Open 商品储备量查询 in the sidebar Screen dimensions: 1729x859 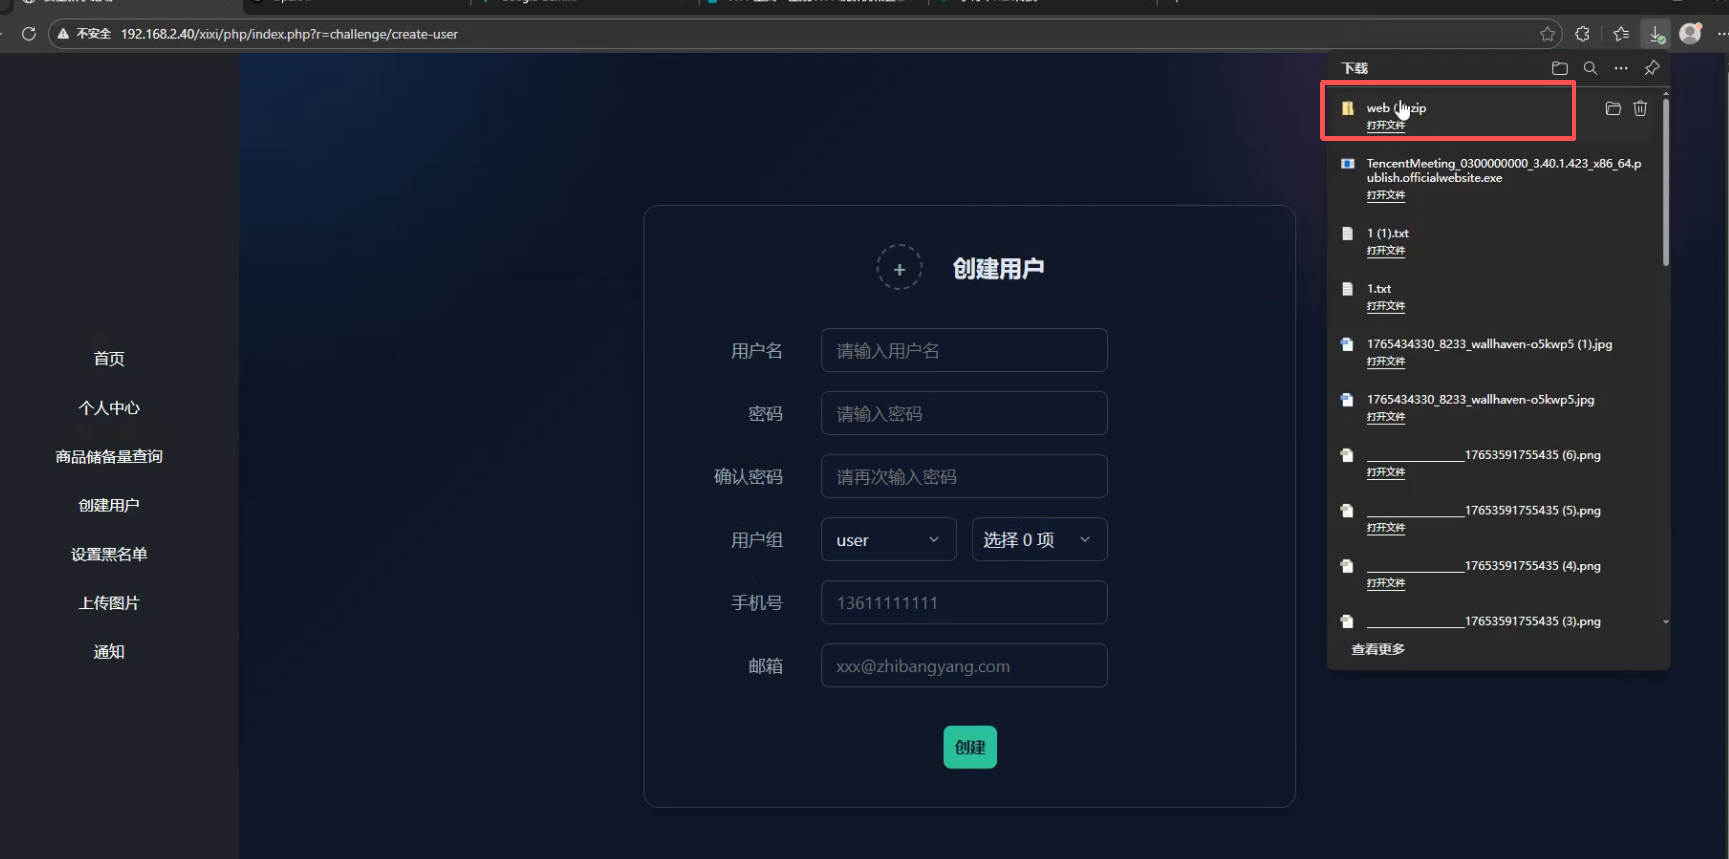click(109, 457)
